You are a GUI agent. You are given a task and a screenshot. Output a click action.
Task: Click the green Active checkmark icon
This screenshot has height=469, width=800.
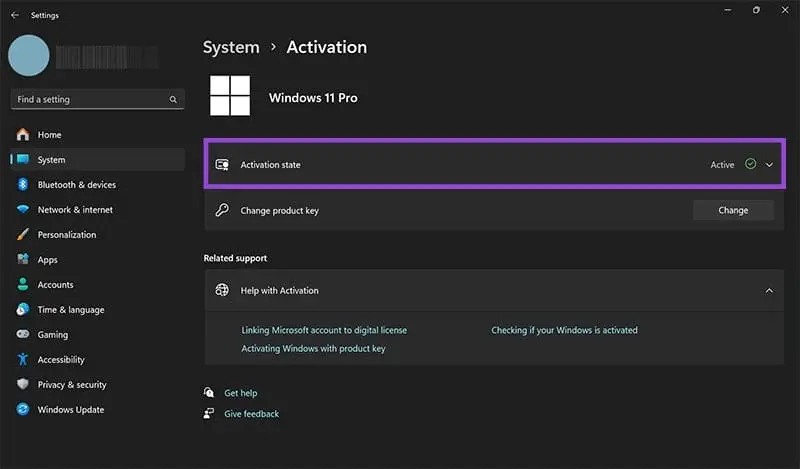click(751, 164)
